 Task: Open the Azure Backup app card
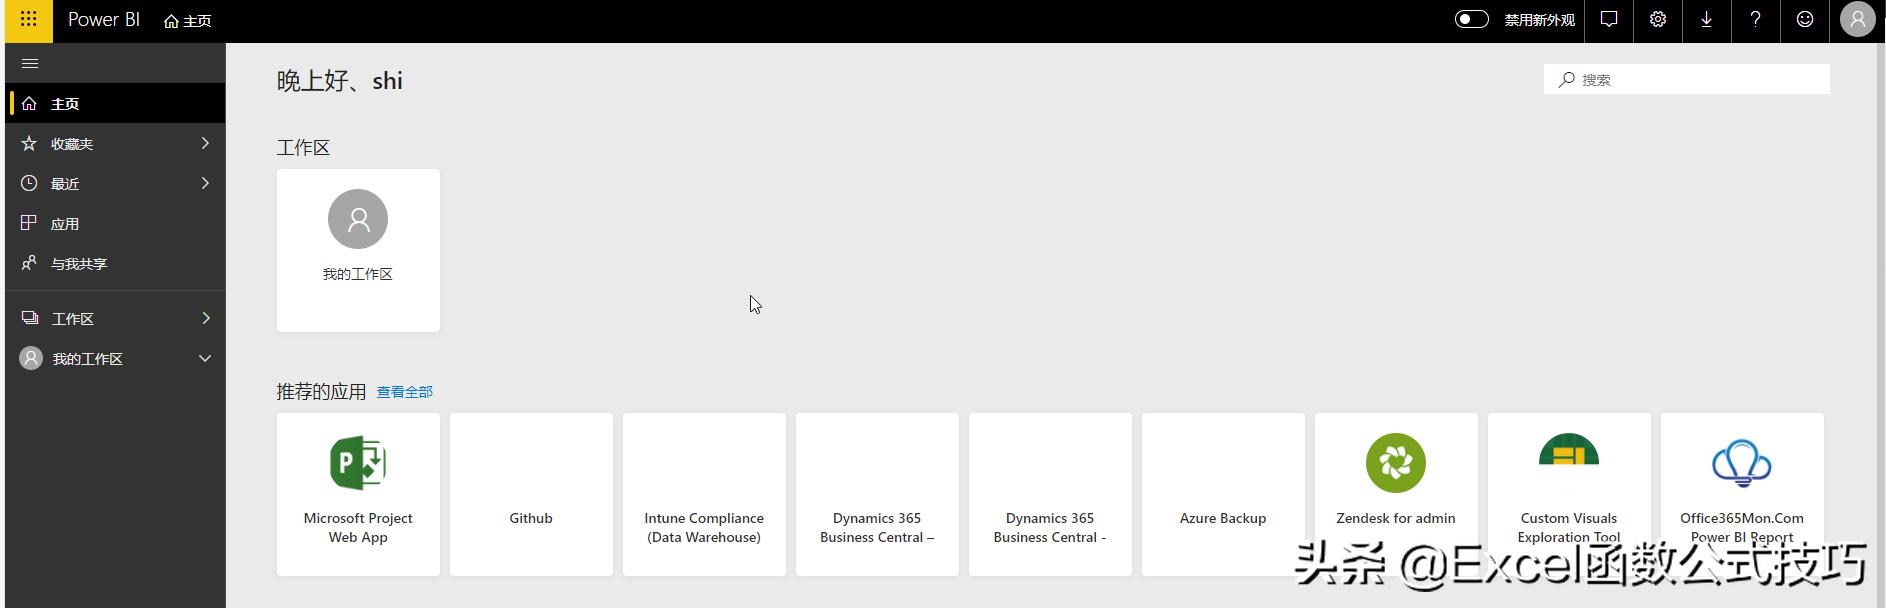point(1223,494)
